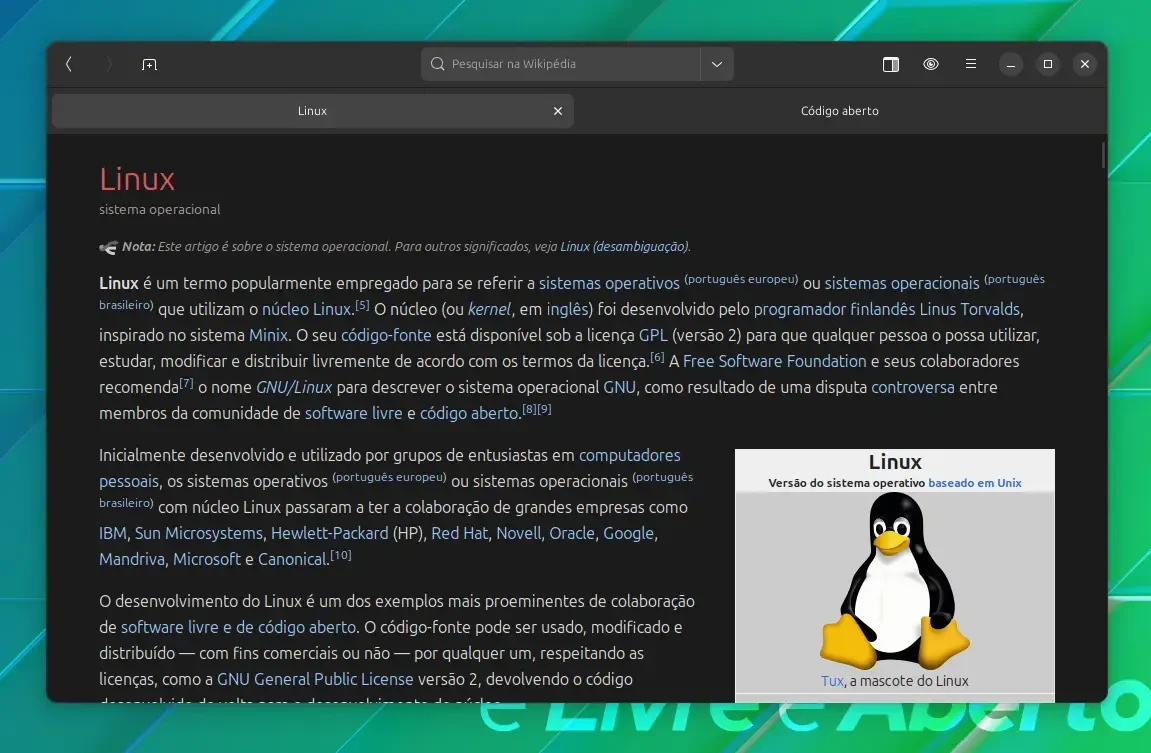
Task: Expand the search bar dropdown arrow
Action: click(717, 65)
